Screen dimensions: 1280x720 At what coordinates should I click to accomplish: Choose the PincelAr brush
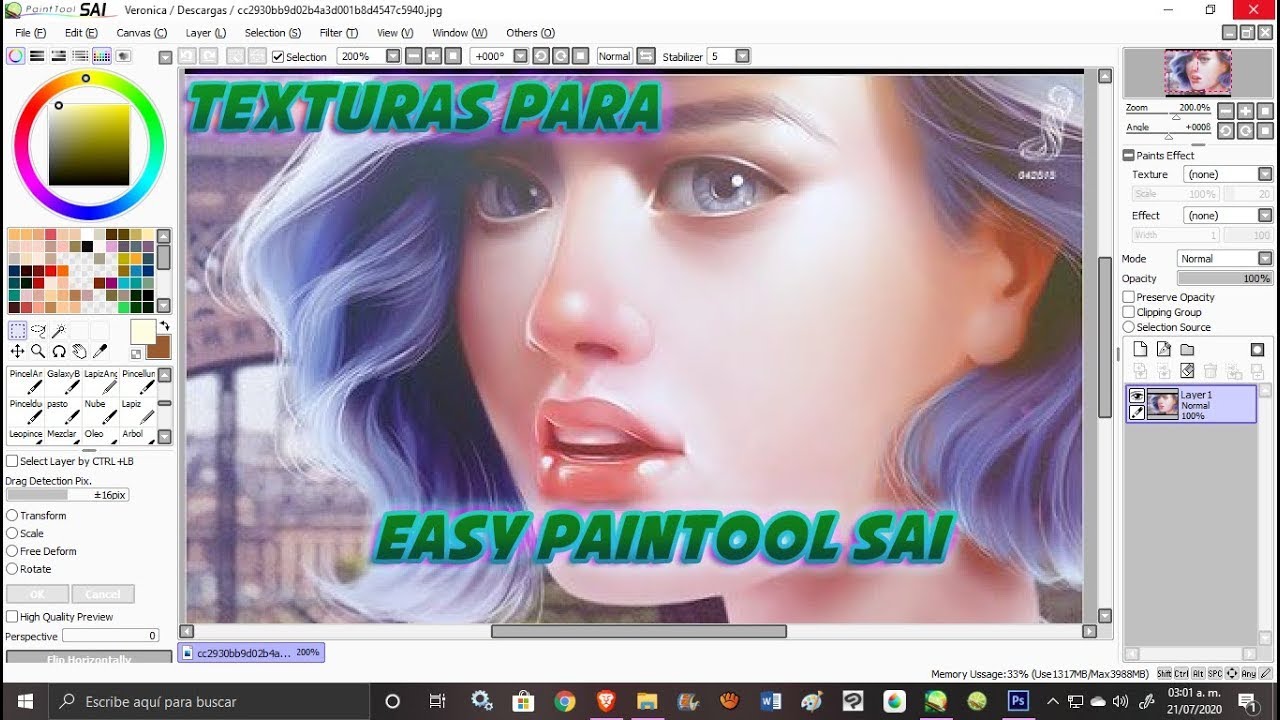(26, 381)
